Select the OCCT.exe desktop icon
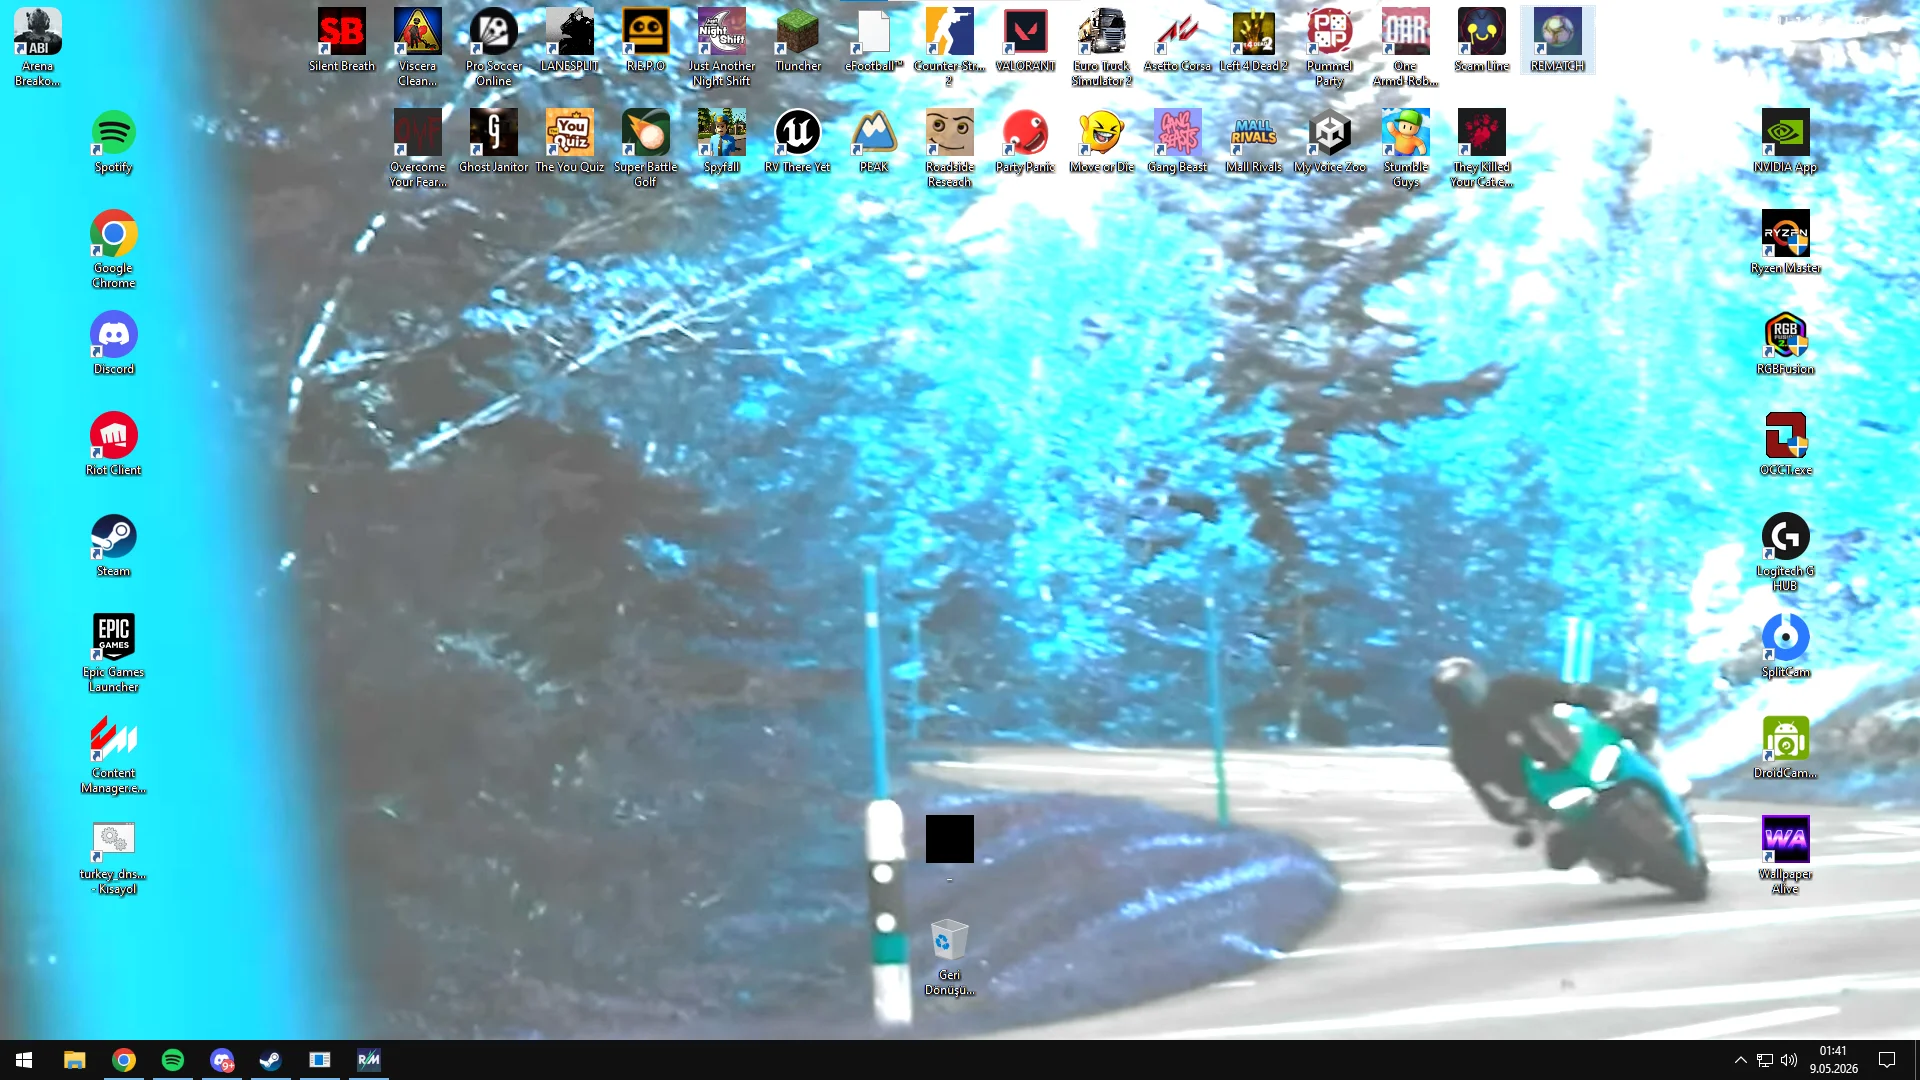 point(1786,444)
